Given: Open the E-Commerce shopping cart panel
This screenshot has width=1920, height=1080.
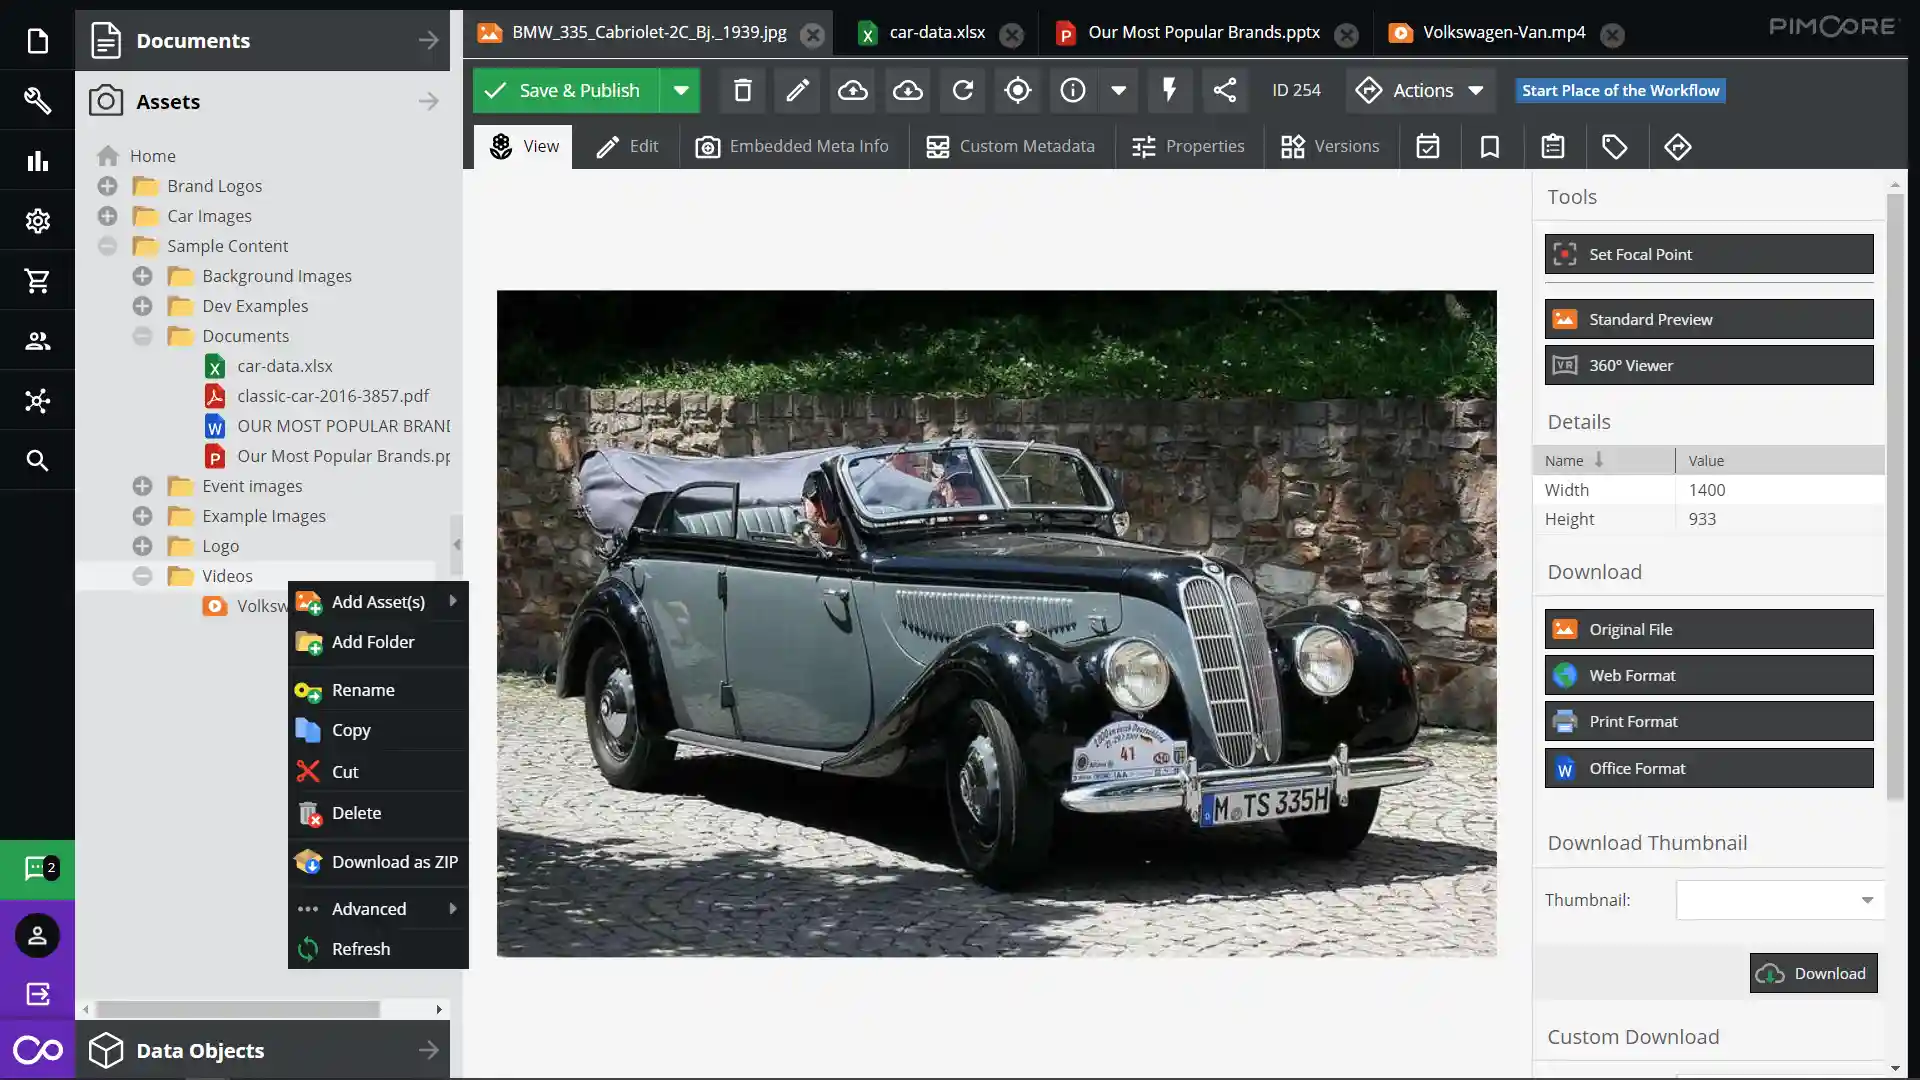Looking at the screenshot, I should 37,280.
